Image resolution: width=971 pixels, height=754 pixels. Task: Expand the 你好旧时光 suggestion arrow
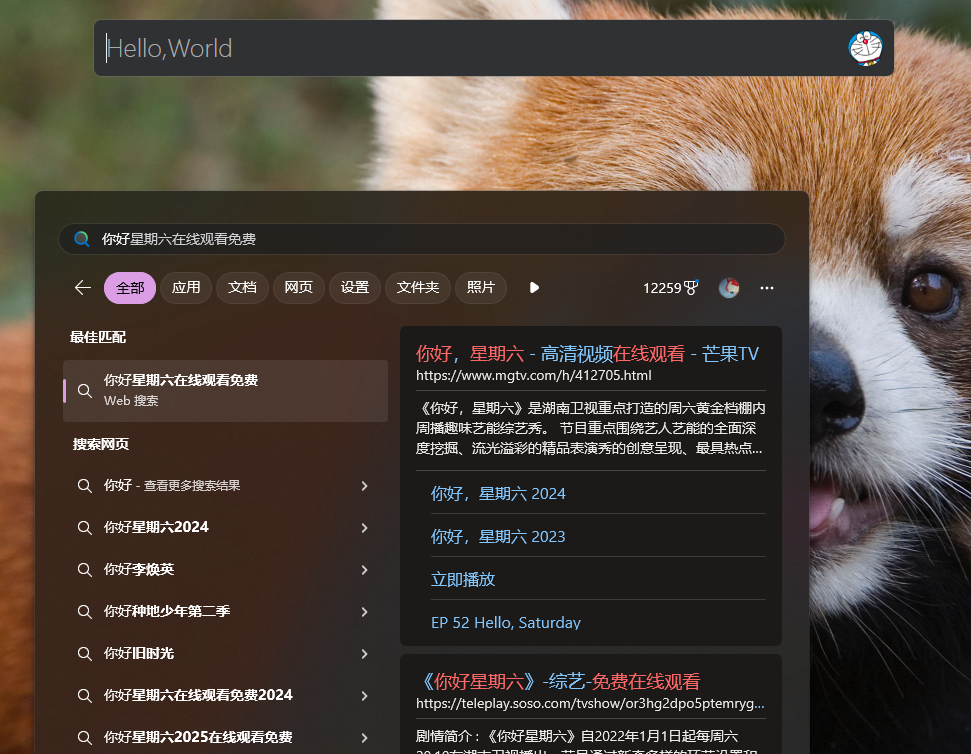coord(364,654)
